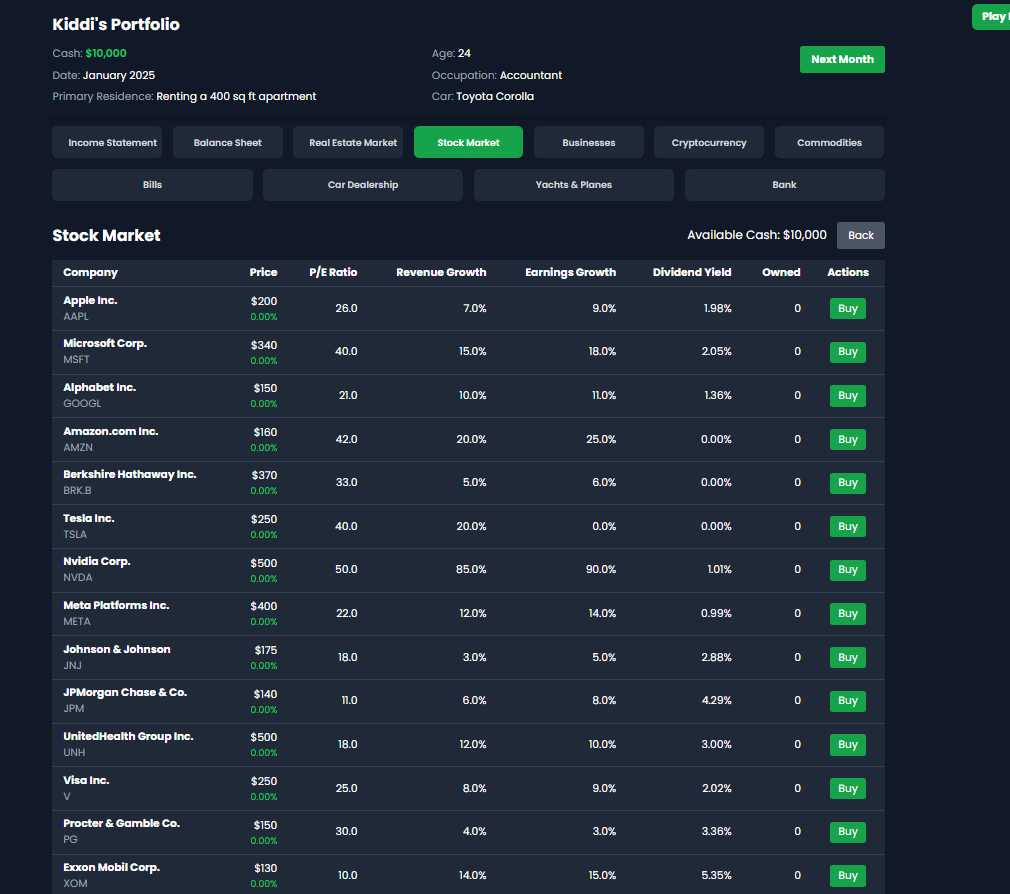
Task: Click the BRK.B ticker symbol
Action: (77, 490)
